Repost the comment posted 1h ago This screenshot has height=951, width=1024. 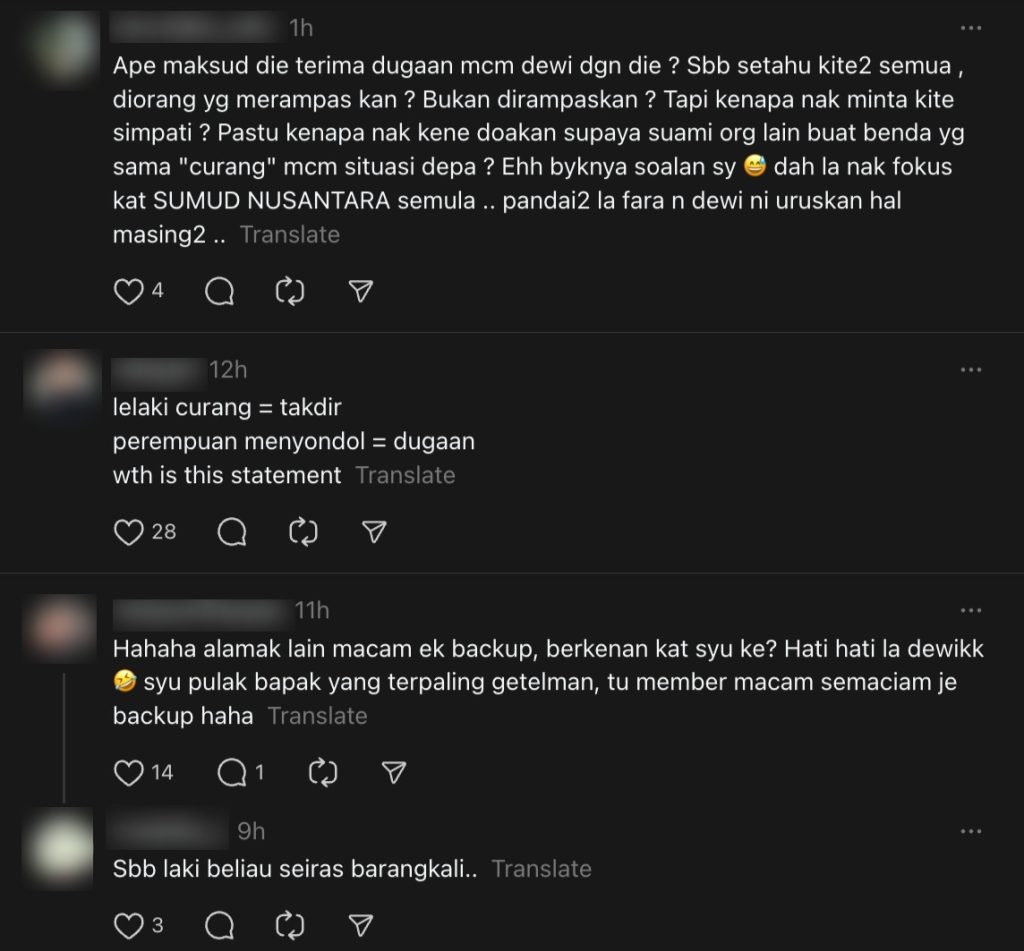click(290, 291)
